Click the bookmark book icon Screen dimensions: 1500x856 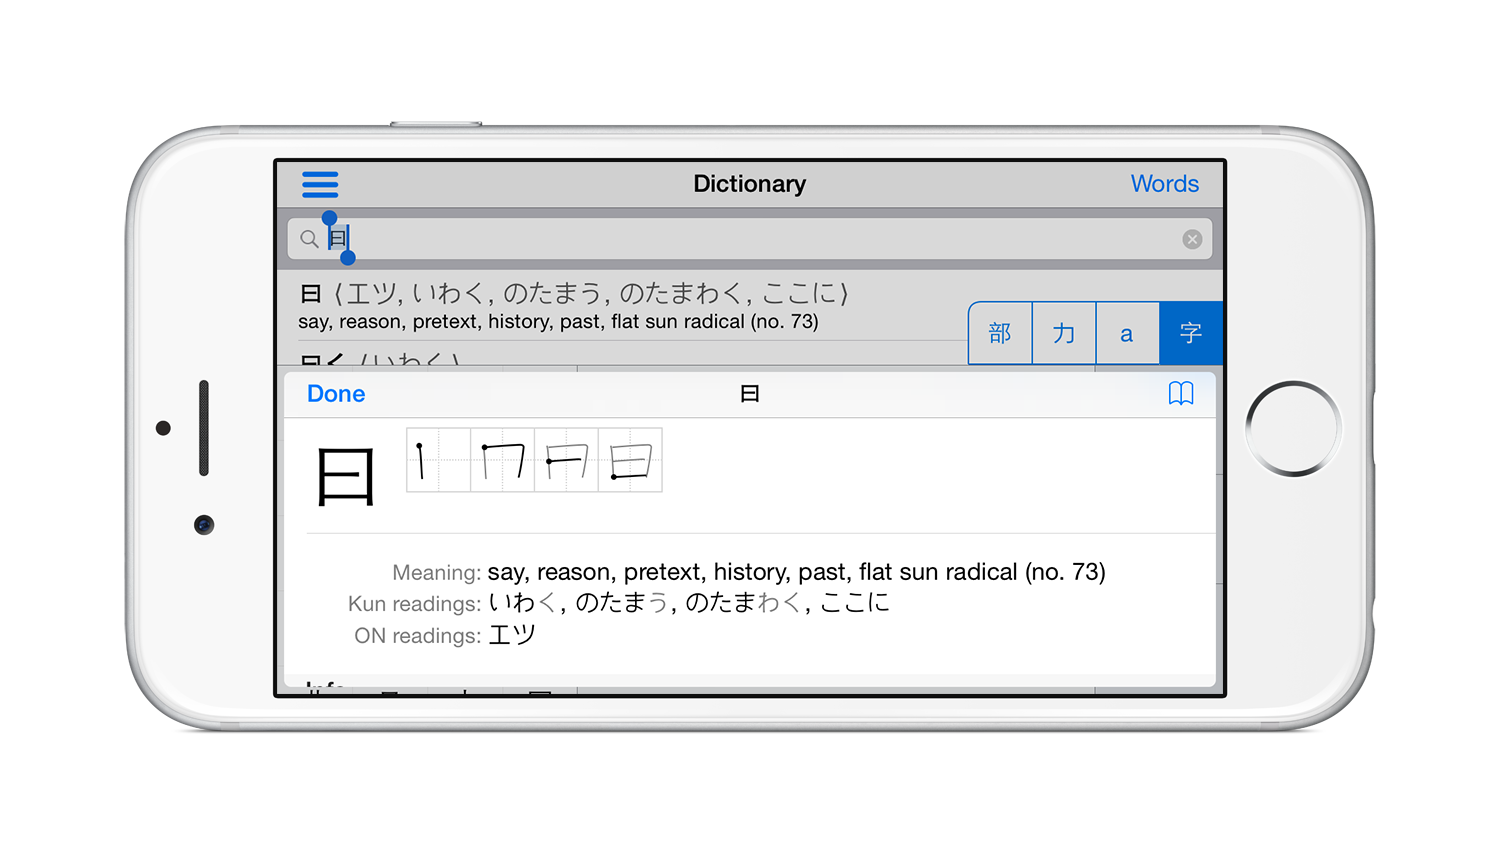coord(1181,394)
